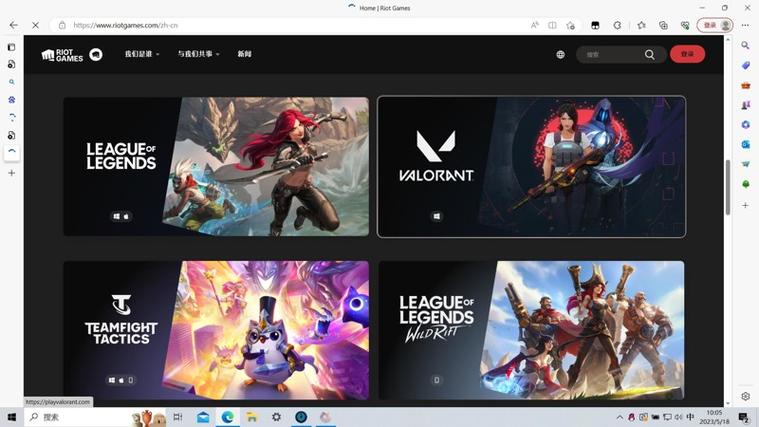The image size is (759, 427).
Task: Click the Windows platform icon on the VALORANT card
Action: tap(437, 216)
